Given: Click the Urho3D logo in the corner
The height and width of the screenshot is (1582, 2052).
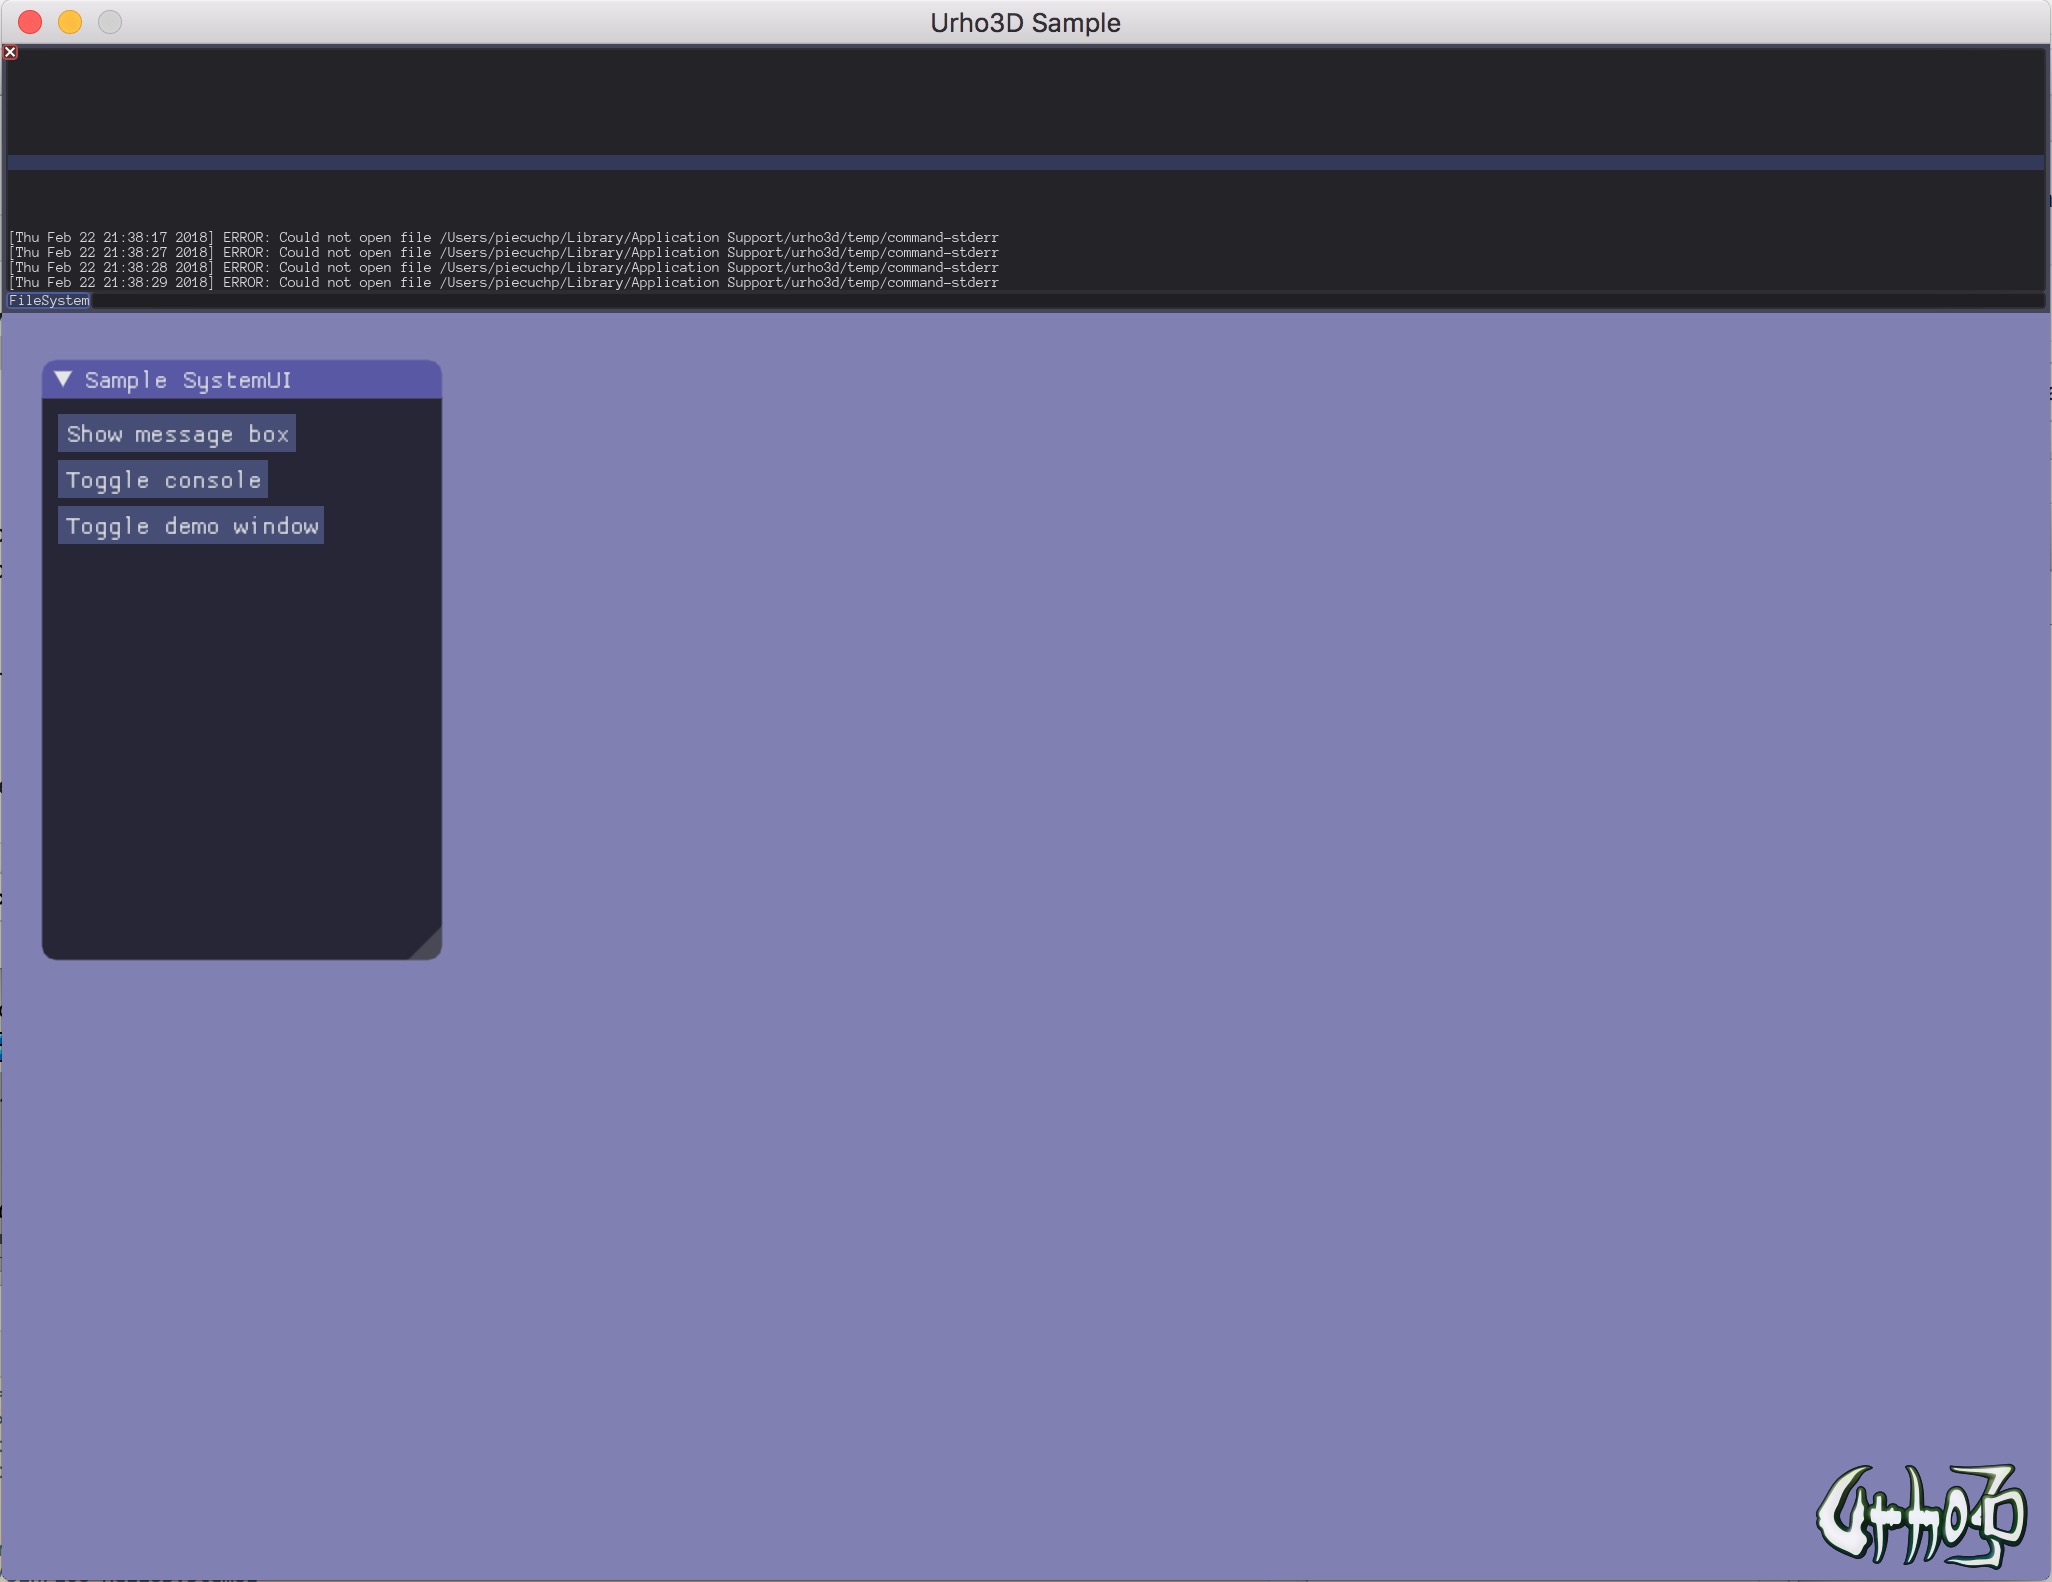Looking at the screenshot, I should pyautogui.click(x=1920, y=1517).
